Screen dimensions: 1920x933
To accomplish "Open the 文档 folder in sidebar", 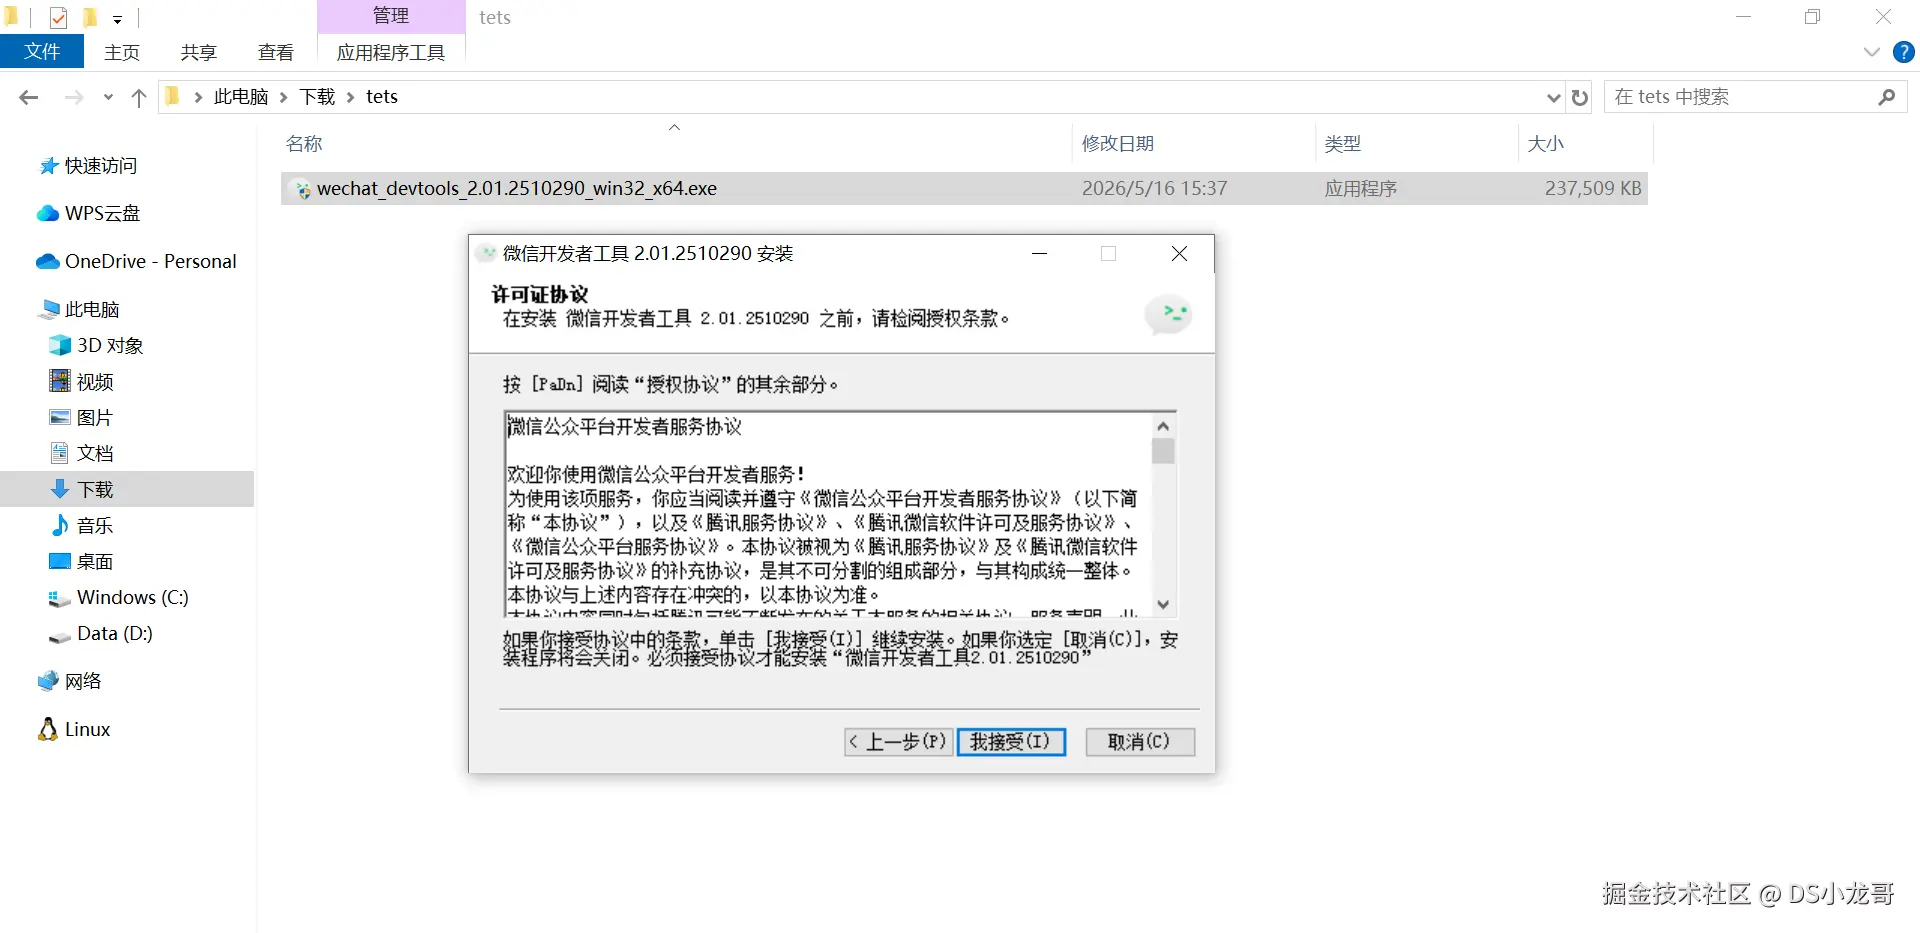I will pyautogui.click(x=95, y=454).
